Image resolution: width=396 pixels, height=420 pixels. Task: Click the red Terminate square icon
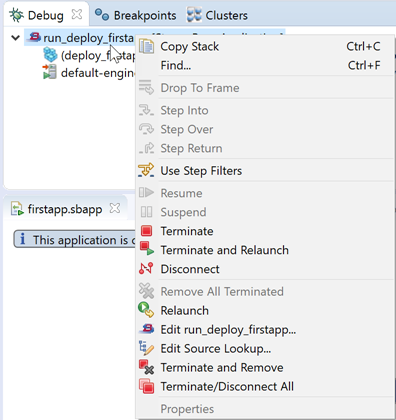coord(146,231)
